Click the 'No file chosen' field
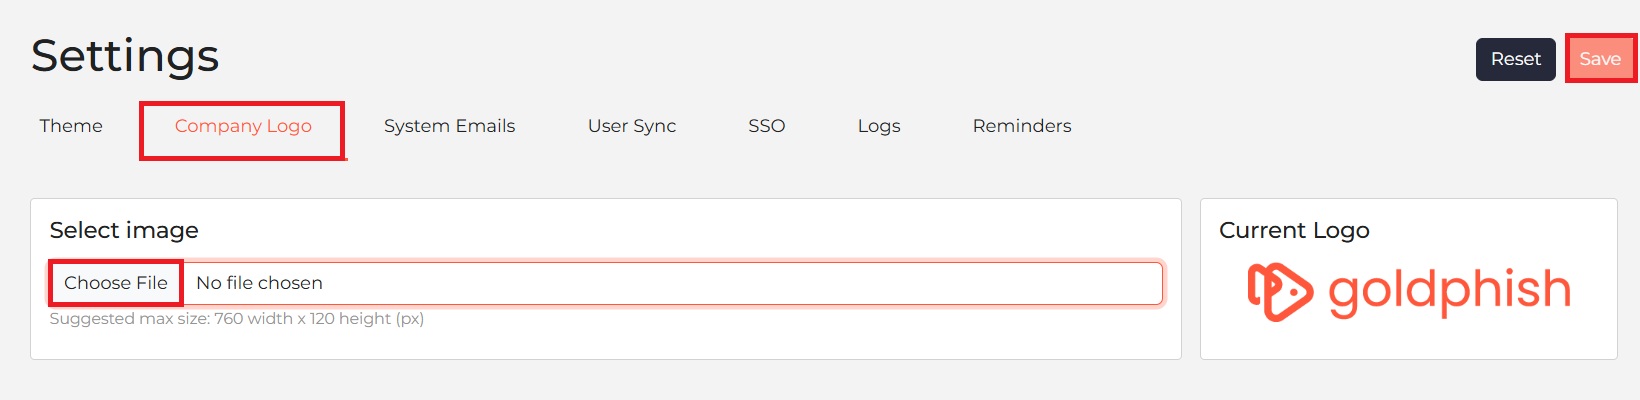The image size is (1640, 400). [x=672, y=283]
